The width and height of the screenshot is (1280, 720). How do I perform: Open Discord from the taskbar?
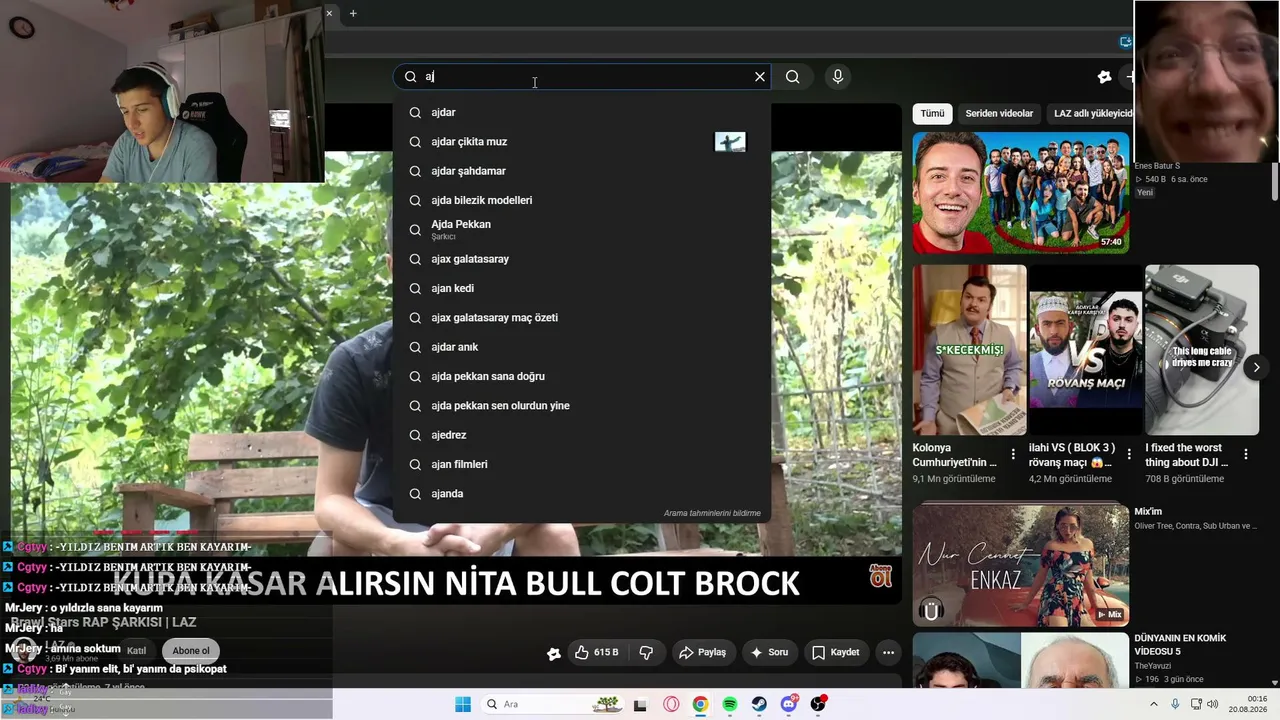click(789, 704)
